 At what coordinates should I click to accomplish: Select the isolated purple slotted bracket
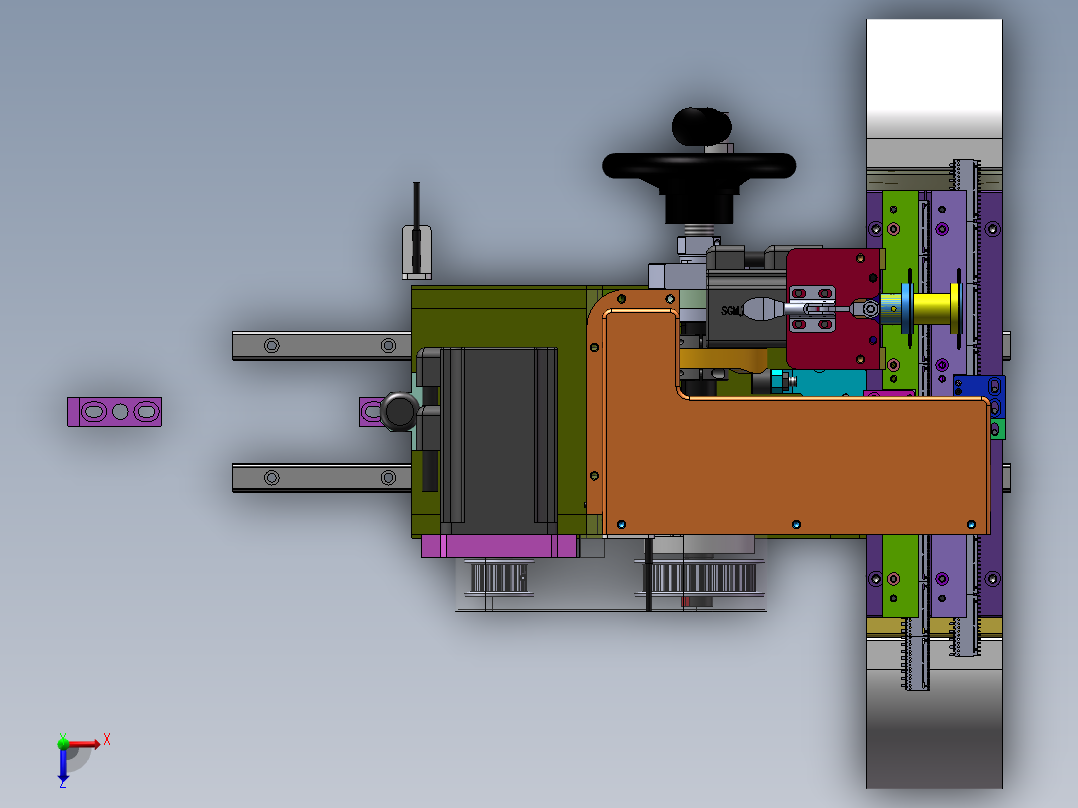point(114,412)
